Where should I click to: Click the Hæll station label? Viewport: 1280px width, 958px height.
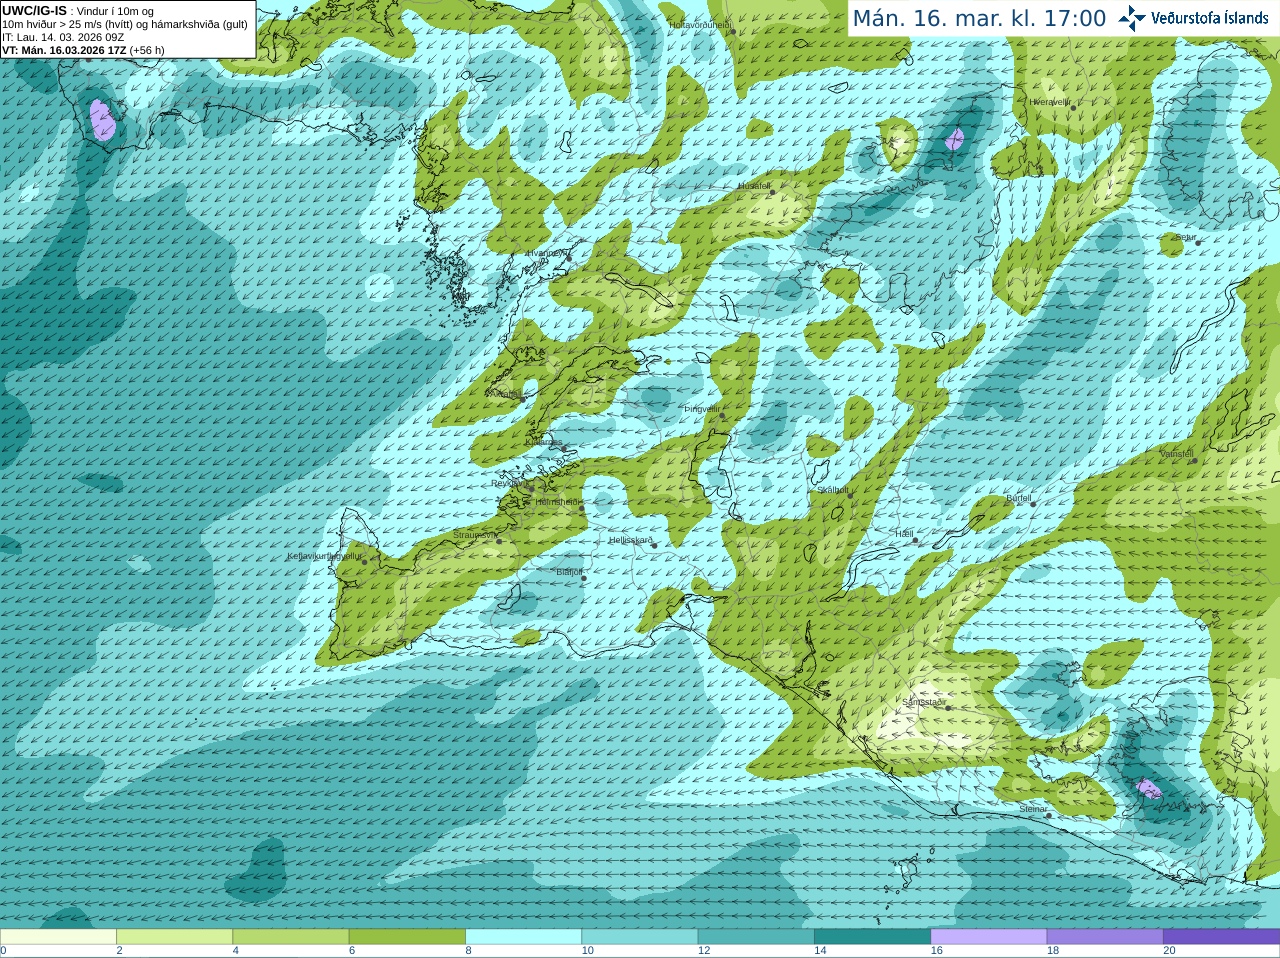click(904, 534)
